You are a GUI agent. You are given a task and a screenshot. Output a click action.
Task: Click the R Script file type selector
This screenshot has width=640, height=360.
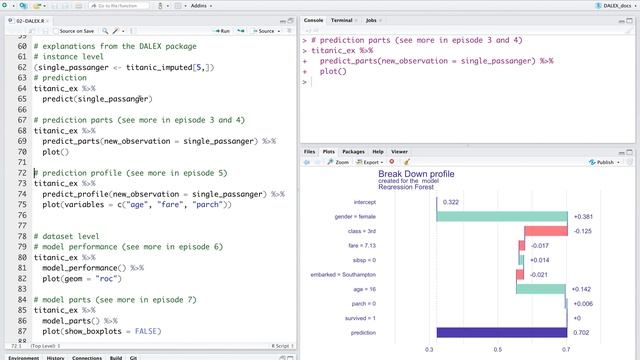click(282, 346)
